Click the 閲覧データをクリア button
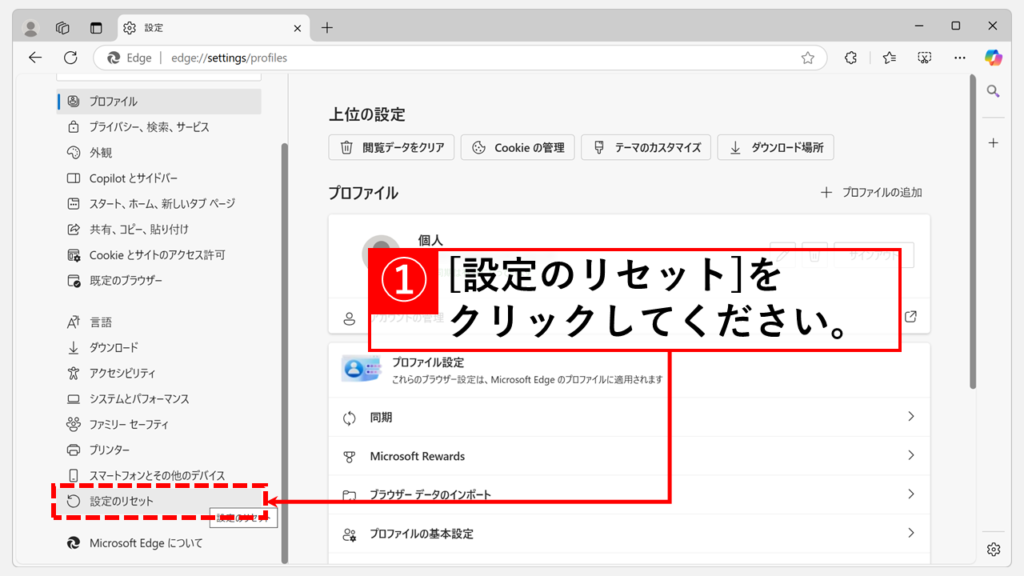The height and width of the screenshot is (576, 1024). (x=391, y=148)
